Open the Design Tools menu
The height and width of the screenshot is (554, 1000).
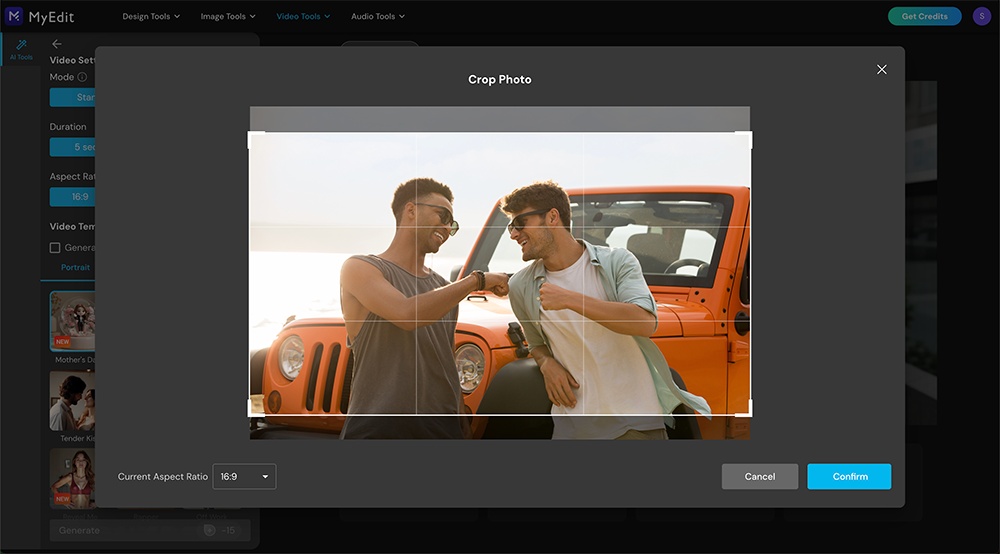point(151,17)
